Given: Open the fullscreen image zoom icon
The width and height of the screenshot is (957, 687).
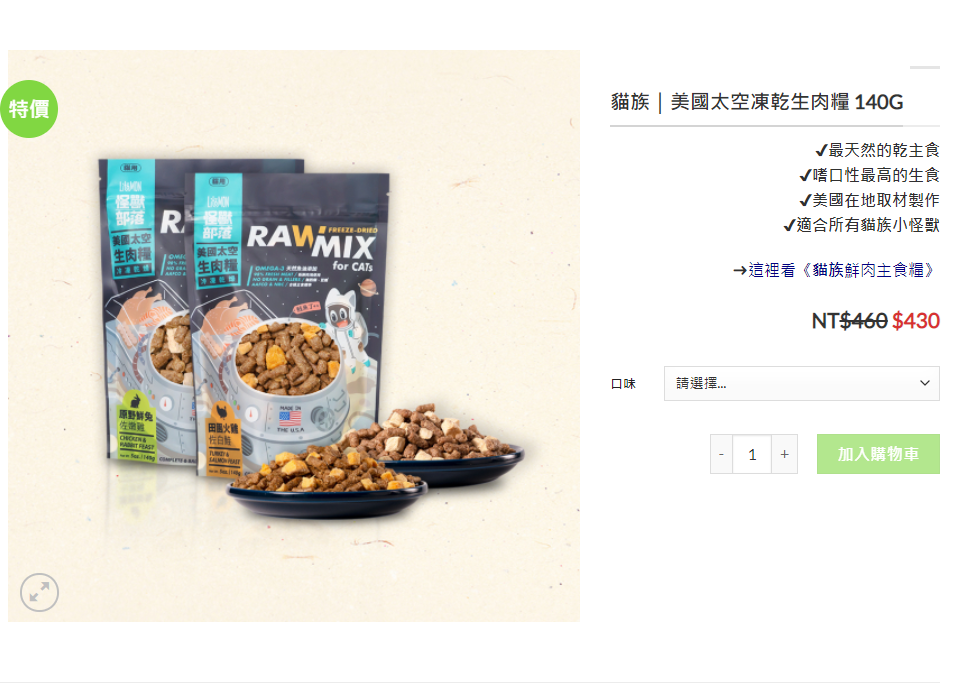Looking at the screenshot, I should tap(39, 592).
